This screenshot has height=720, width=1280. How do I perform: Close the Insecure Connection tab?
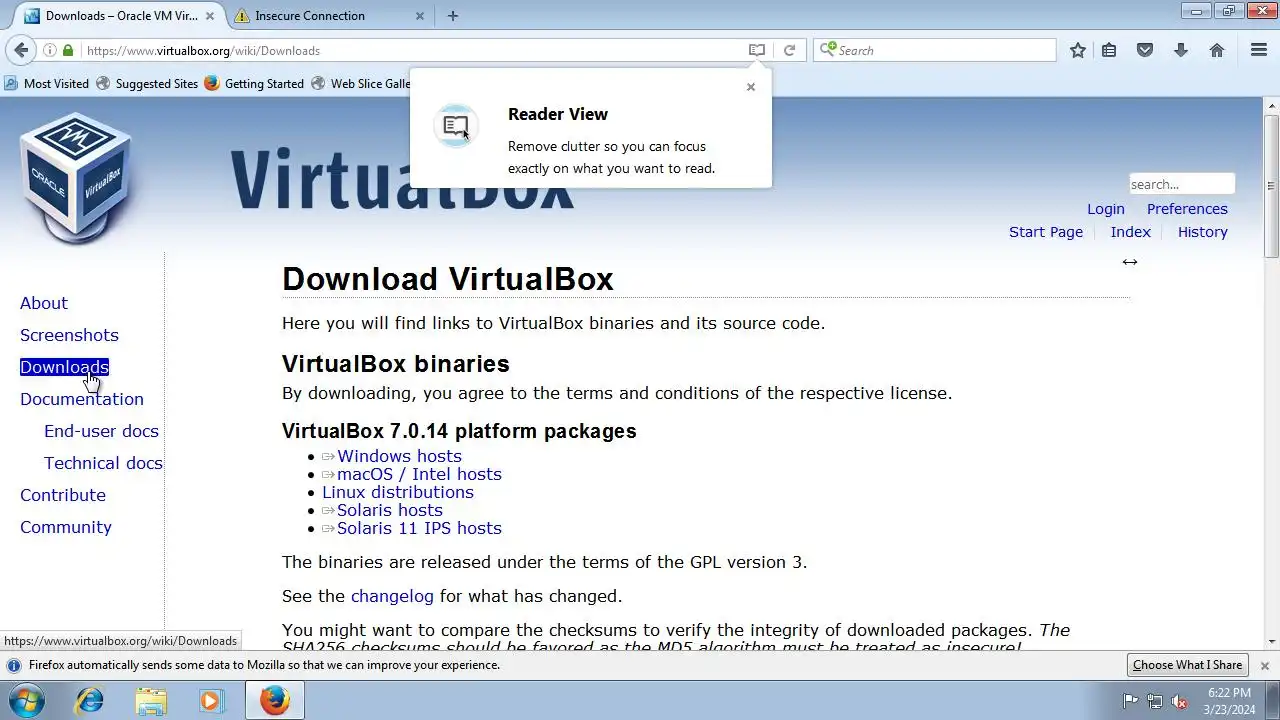point(420,16)
